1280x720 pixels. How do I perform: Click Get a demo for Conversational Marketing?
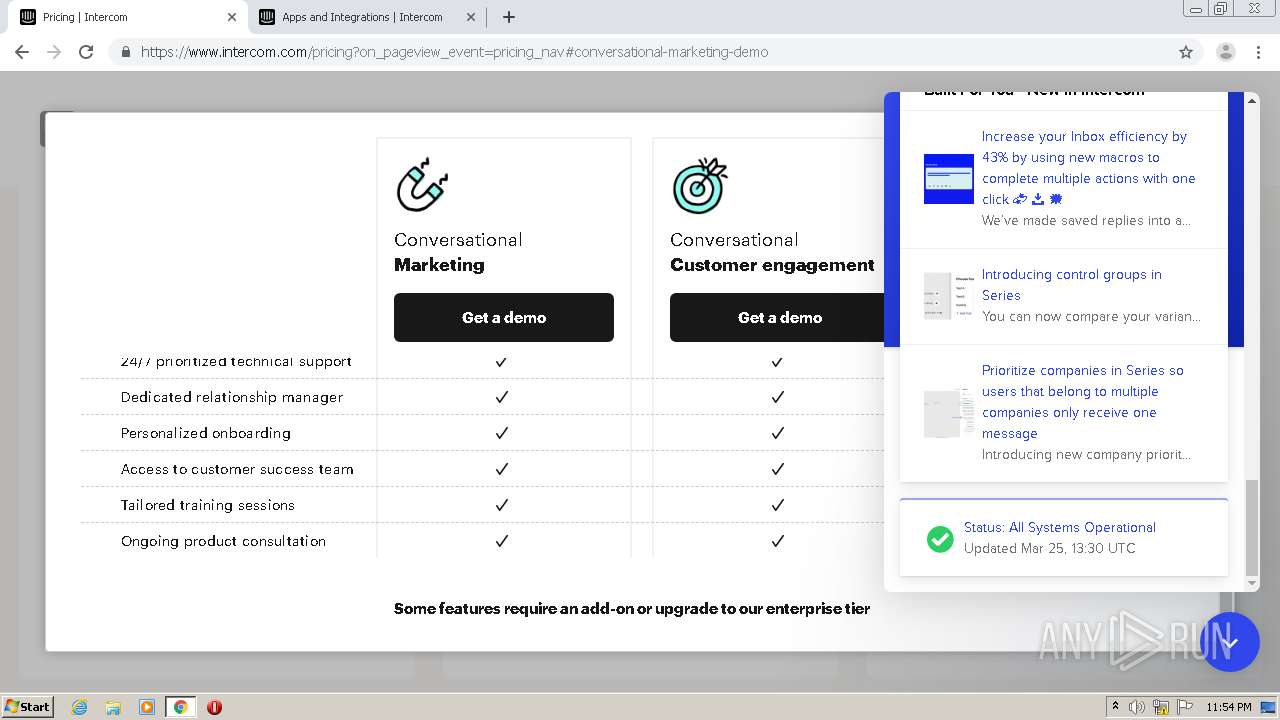click(504, 317)
